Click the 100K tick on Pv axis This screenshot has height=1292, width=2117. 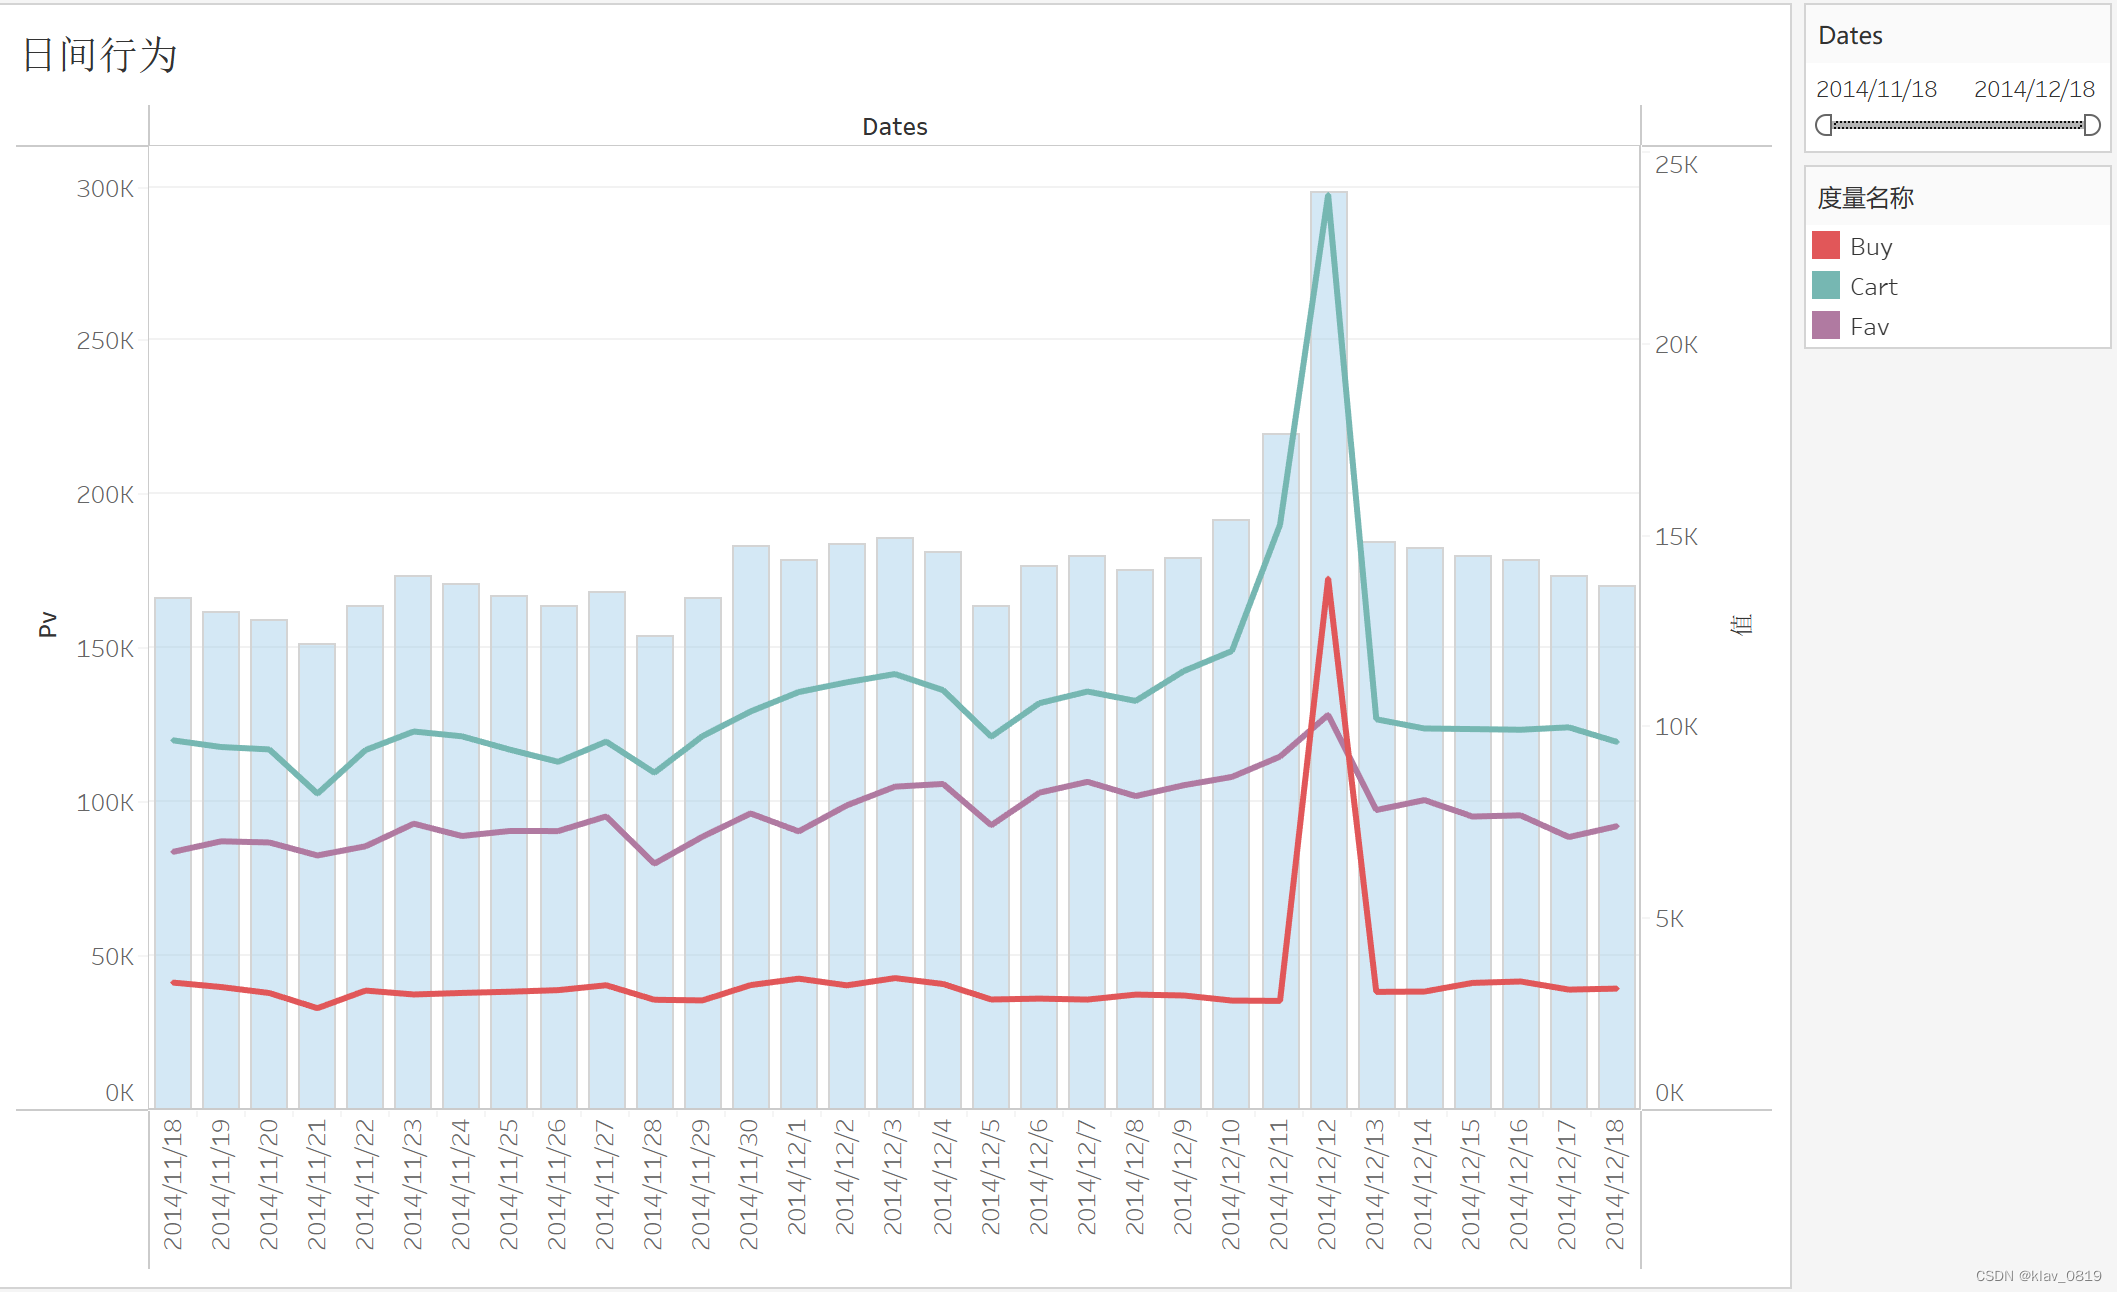105,803
